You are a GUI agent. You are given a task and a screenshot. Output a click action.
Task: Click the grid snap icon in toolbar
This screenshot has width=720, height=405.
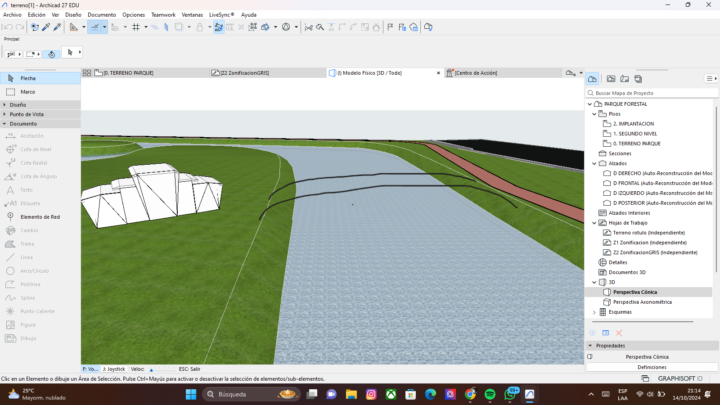[136, 27]
